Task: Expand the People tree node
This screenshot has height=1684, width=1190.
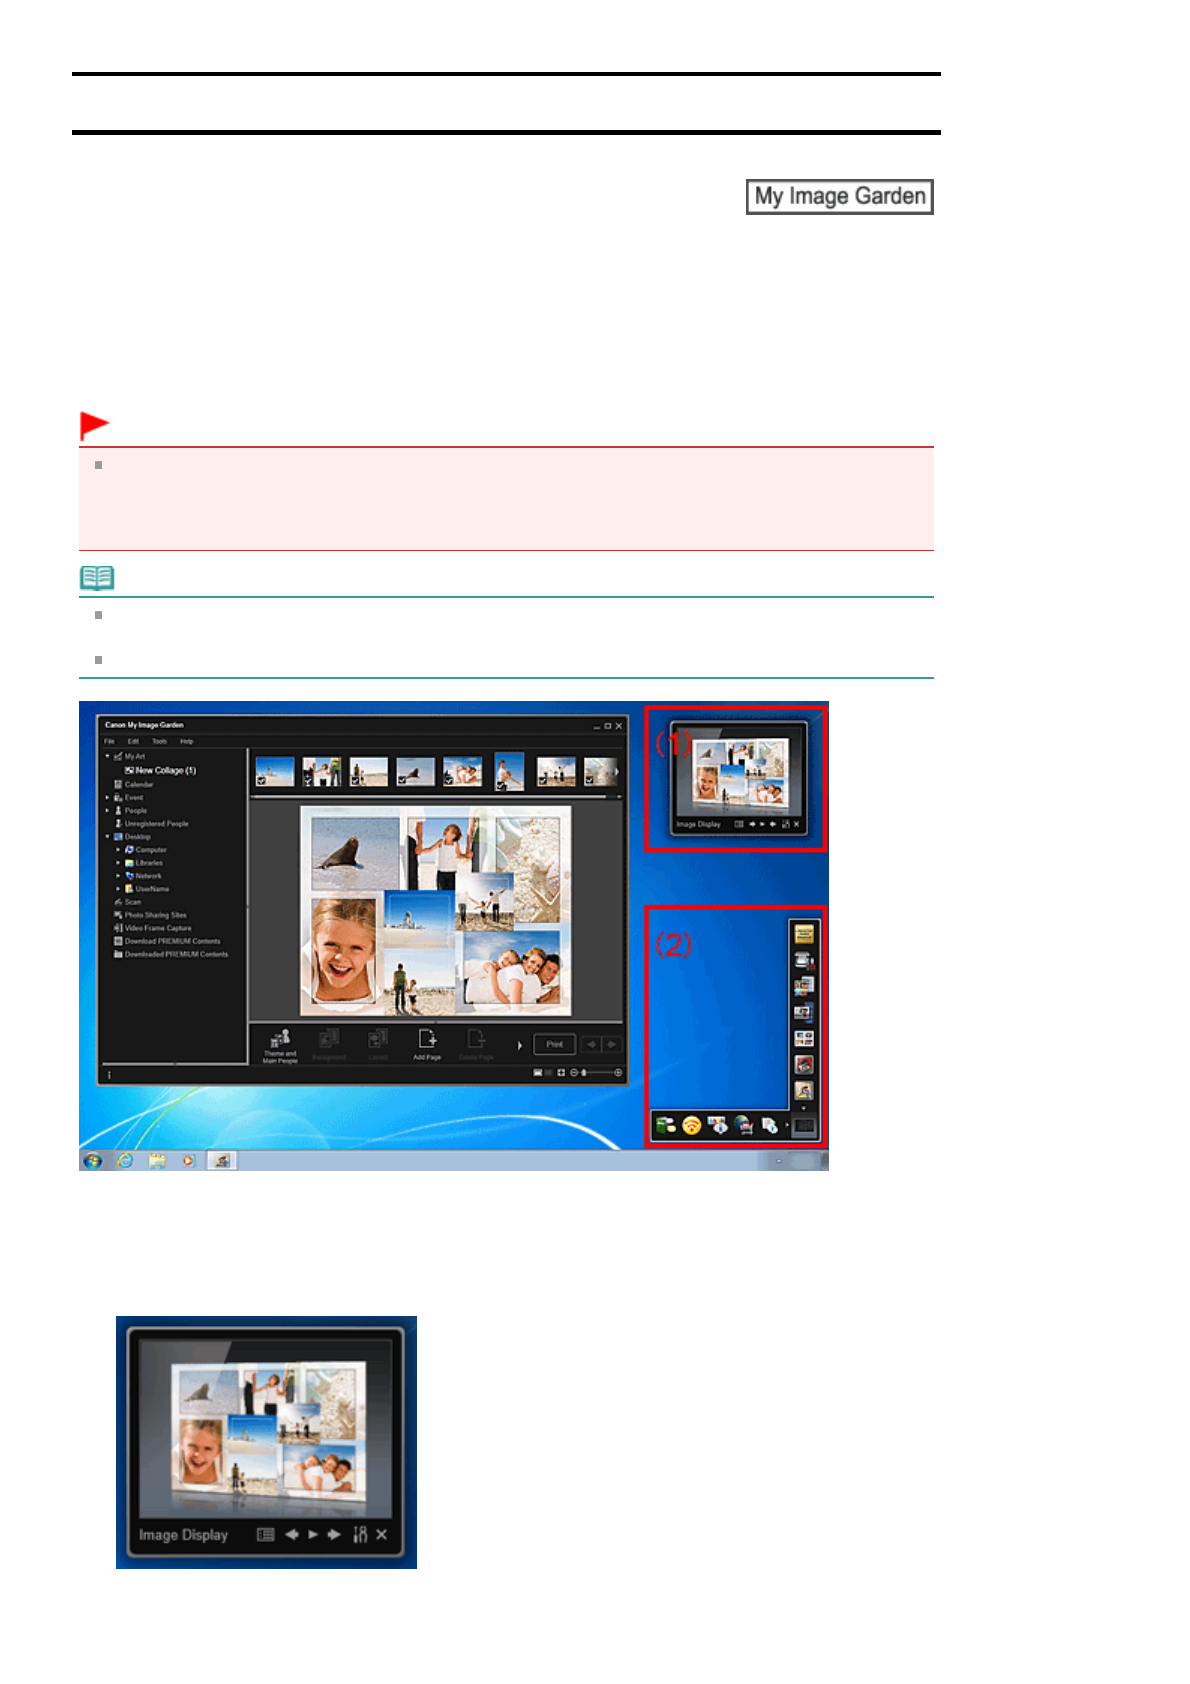Action: (x=108, y=811)
